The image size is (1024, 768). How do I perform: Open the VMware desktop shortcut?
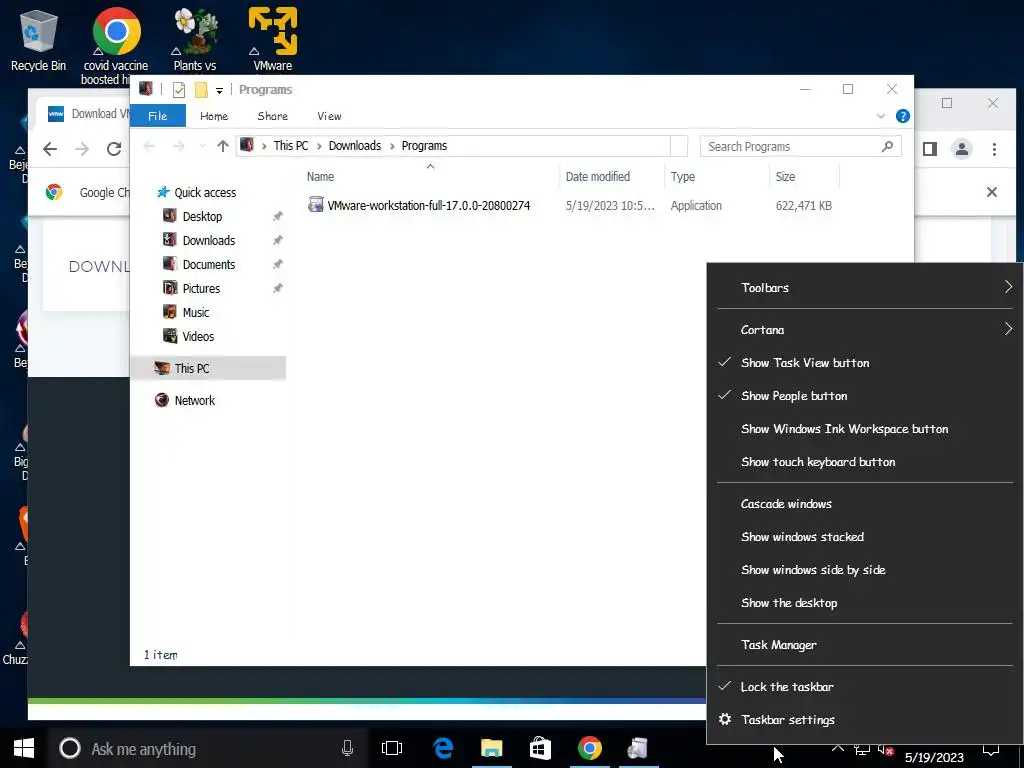click(x=273, y=39)
